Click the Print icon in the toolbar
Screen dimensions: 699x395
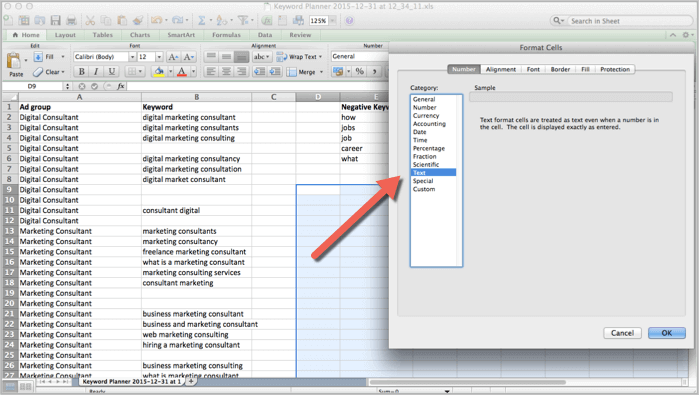[71, 20]
